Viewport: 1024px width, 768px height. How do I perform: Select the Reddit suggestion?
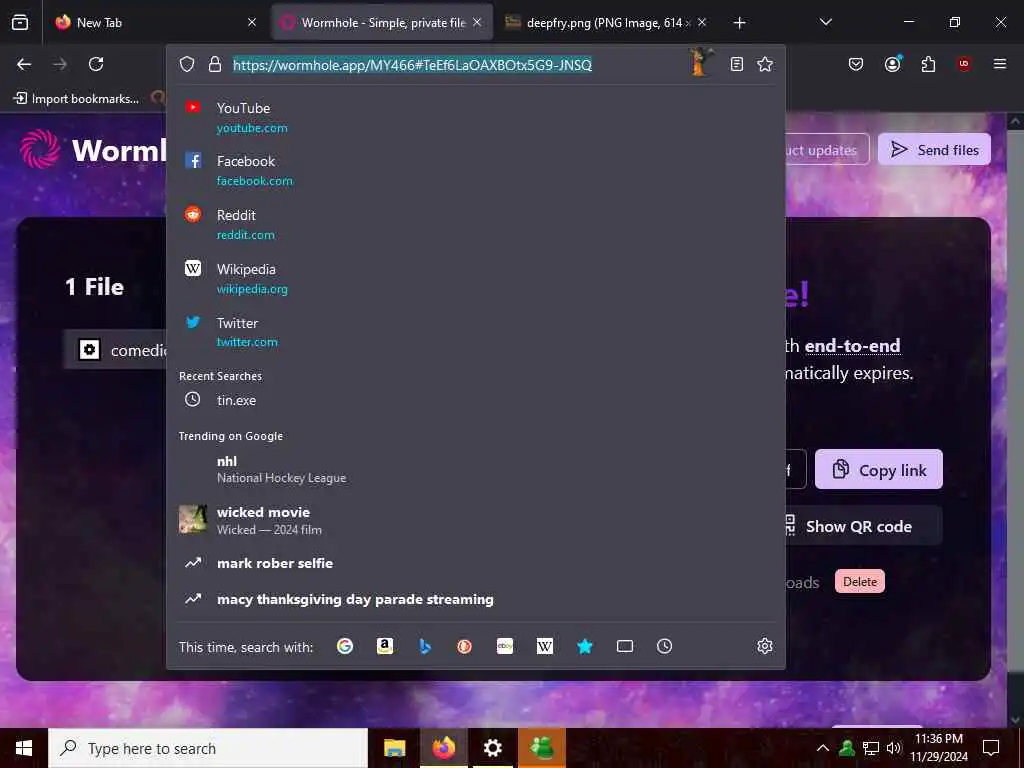point(475,225)
